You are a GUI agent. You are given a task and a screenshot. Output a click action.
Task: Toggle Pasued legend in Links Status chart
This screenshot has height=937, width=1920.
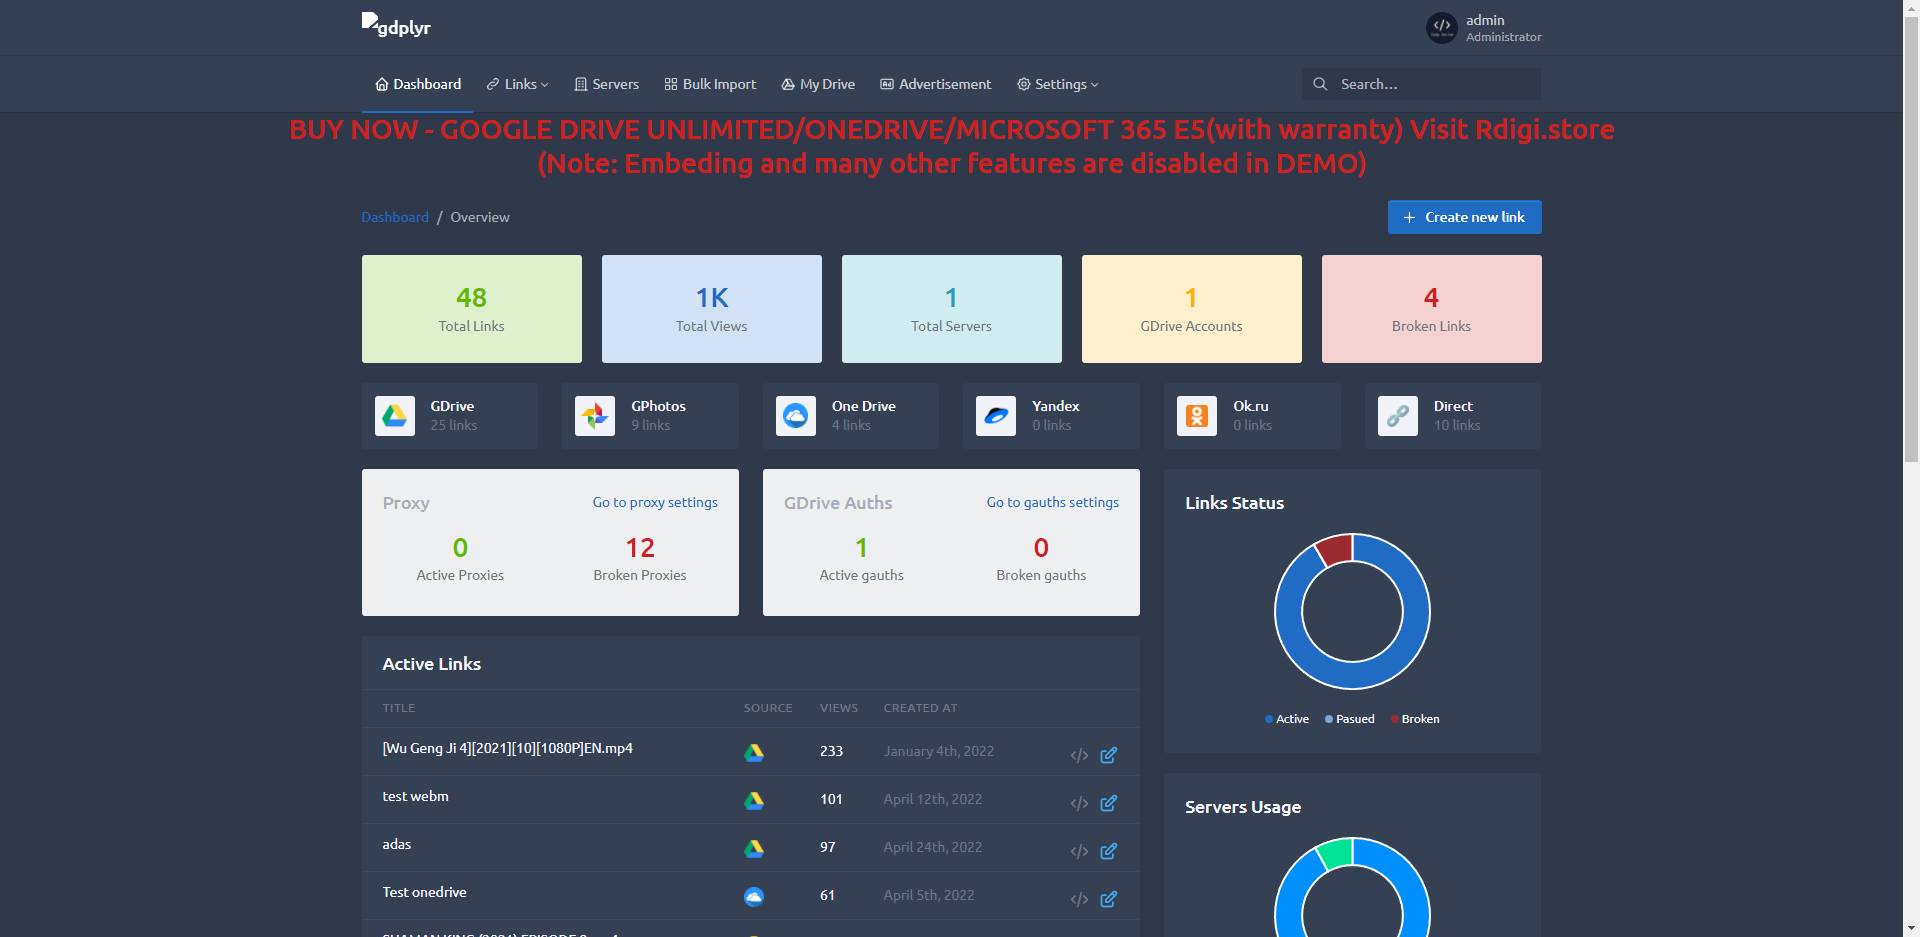[1350, 719]
